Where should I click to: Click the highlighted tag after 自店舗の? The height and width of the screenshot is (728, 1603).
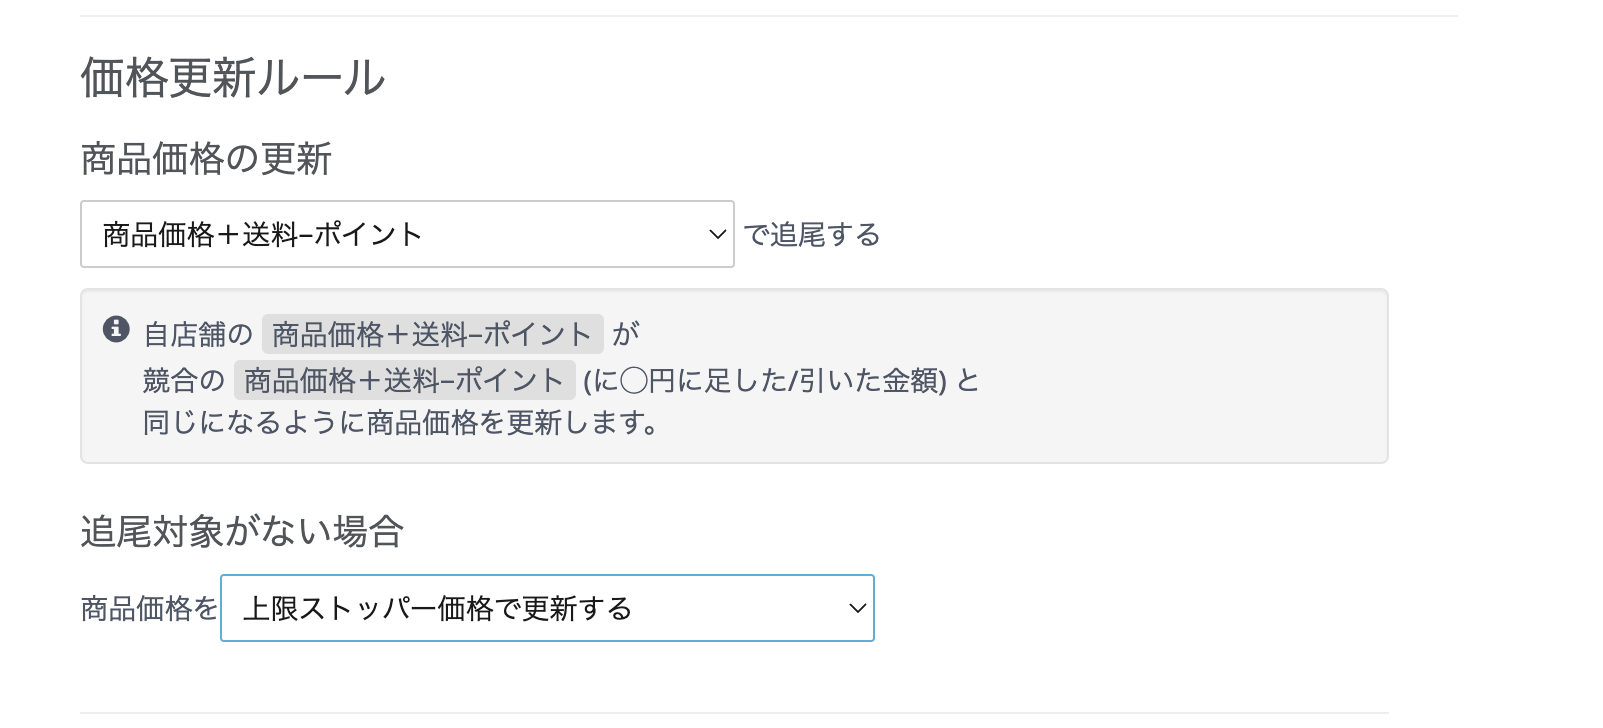tap(432, 334)
